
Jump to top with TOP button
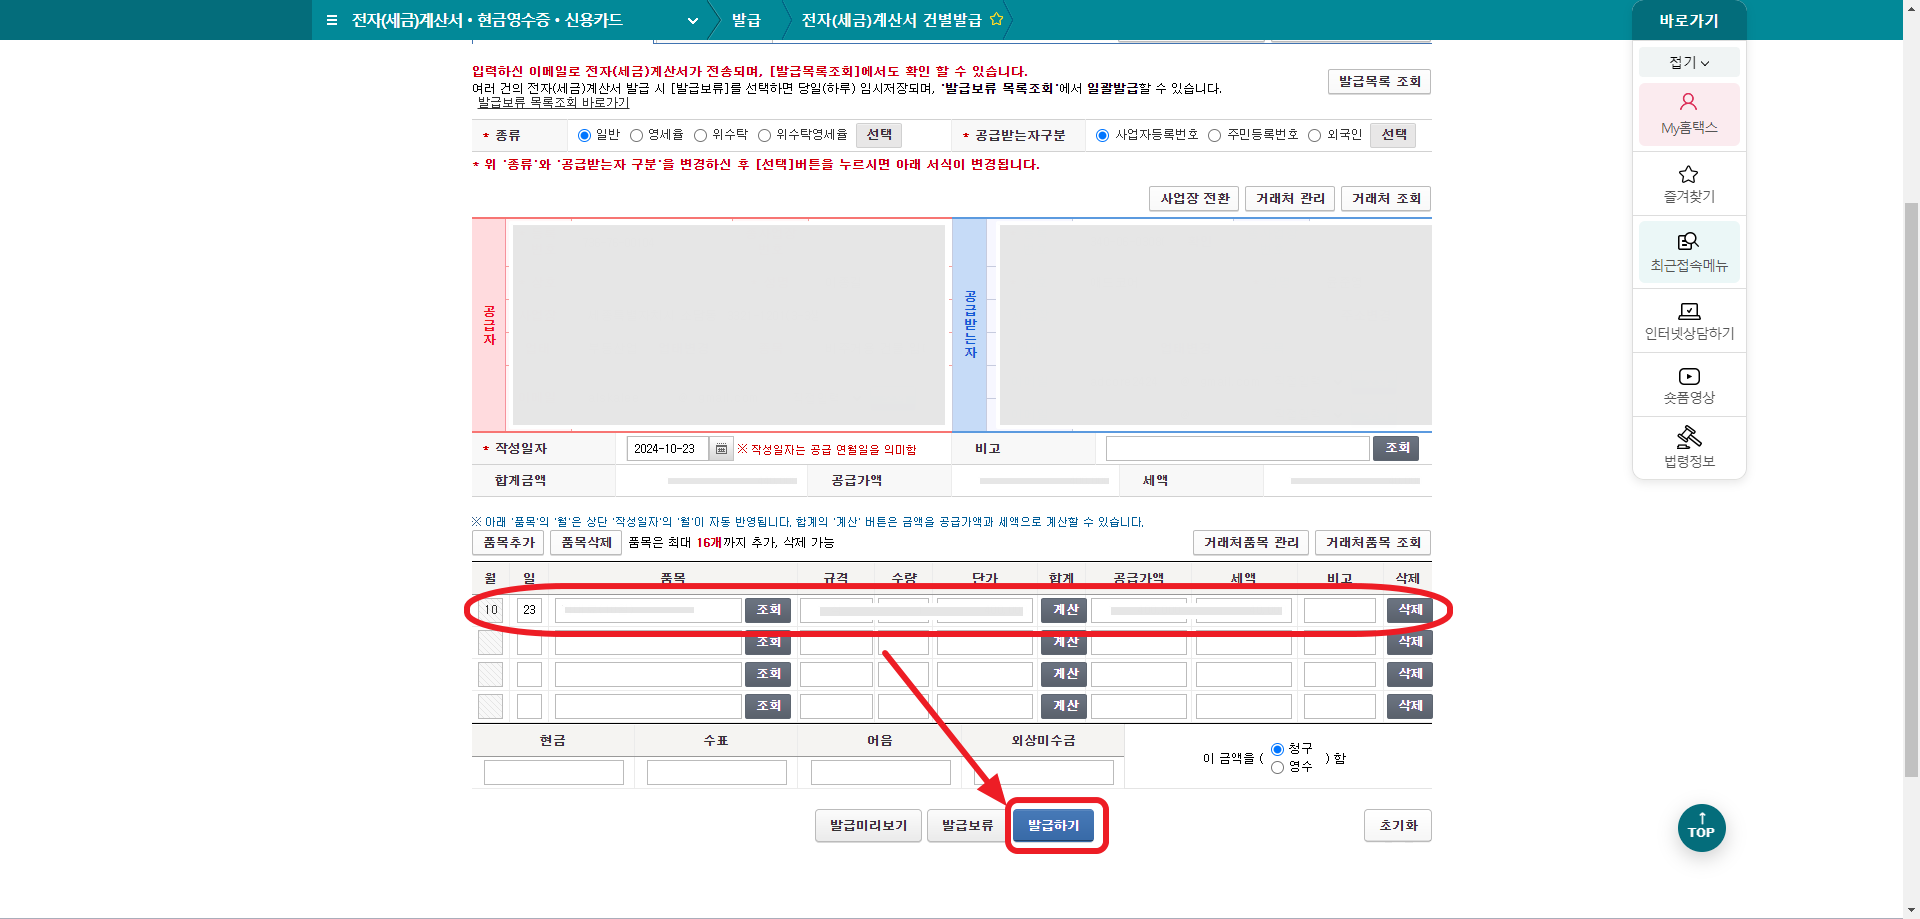coord(1701,828)
